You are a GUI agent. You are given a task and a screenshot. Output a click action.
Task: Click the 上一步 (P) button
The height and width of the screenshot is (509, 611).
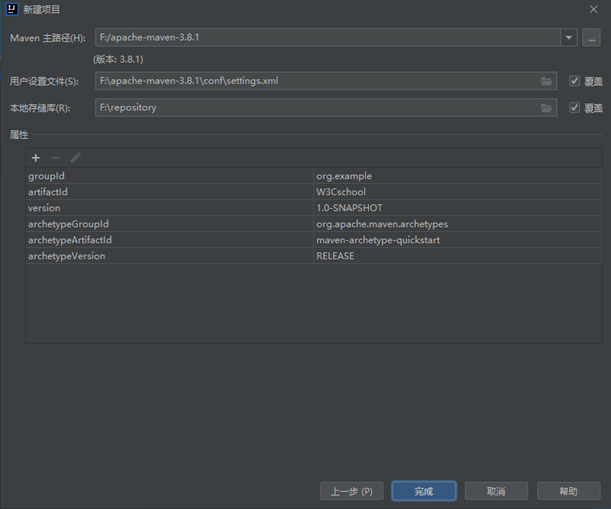click(x=351, y=491)
